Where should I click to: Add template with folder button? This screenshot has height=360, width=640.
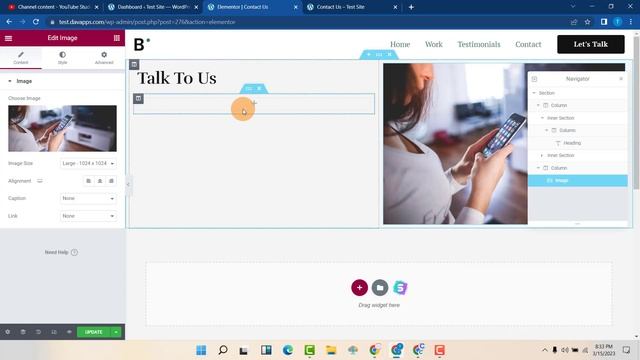[380, 288]
